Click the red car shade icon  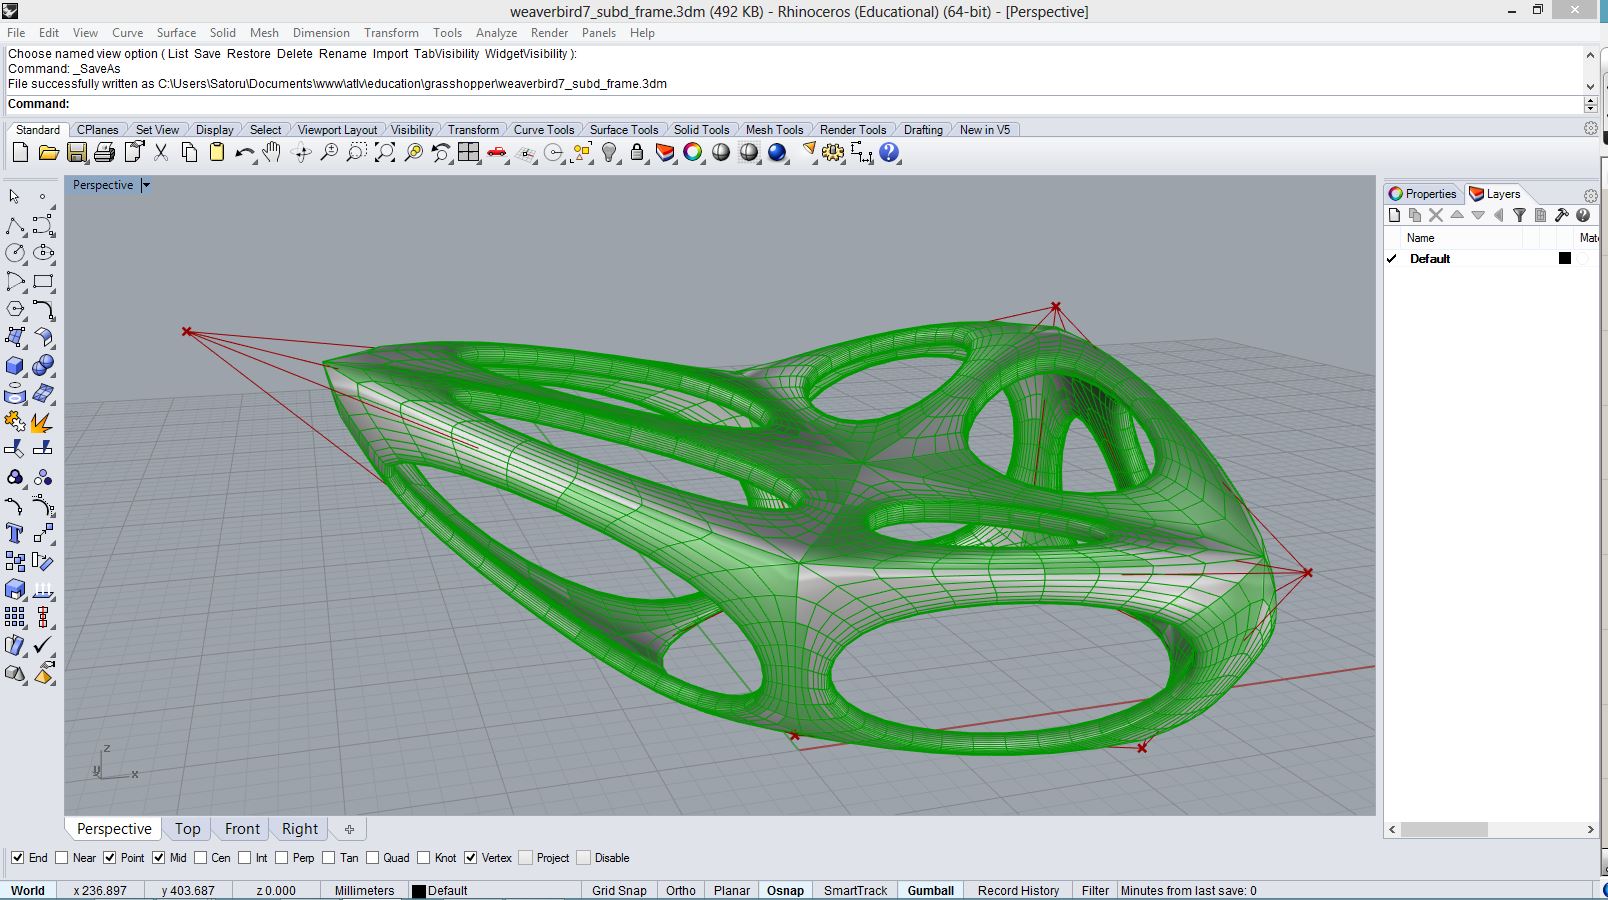[x=497, y=153]
